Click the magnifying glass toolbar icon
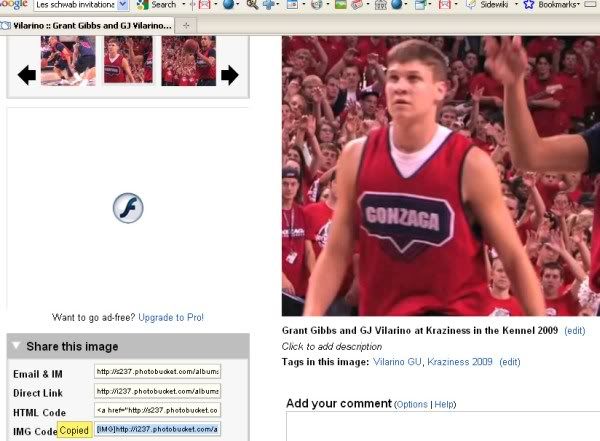The height and width of the screenshot is (441, 600). 252,5
